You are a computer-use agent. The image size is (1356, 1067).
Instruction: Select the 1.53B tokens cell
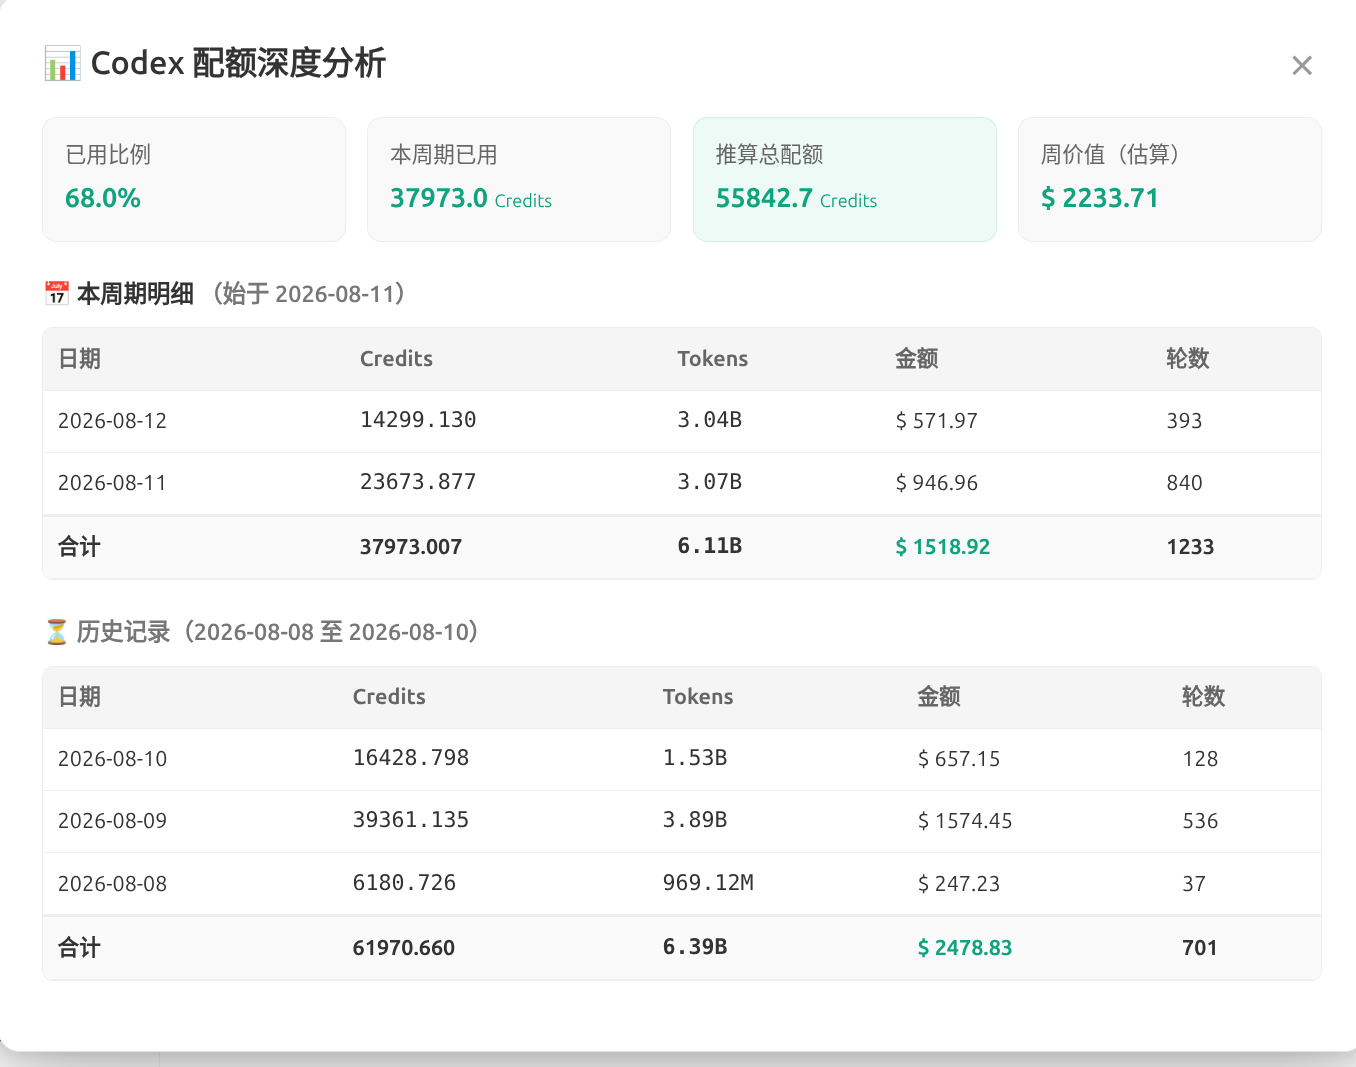point(695,758)
